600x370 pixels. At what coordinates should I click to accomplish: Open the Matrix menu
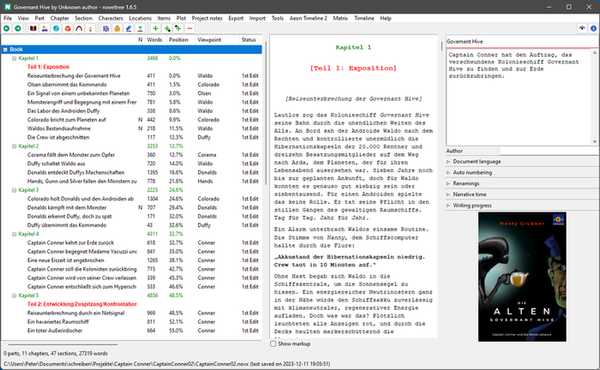340,18
